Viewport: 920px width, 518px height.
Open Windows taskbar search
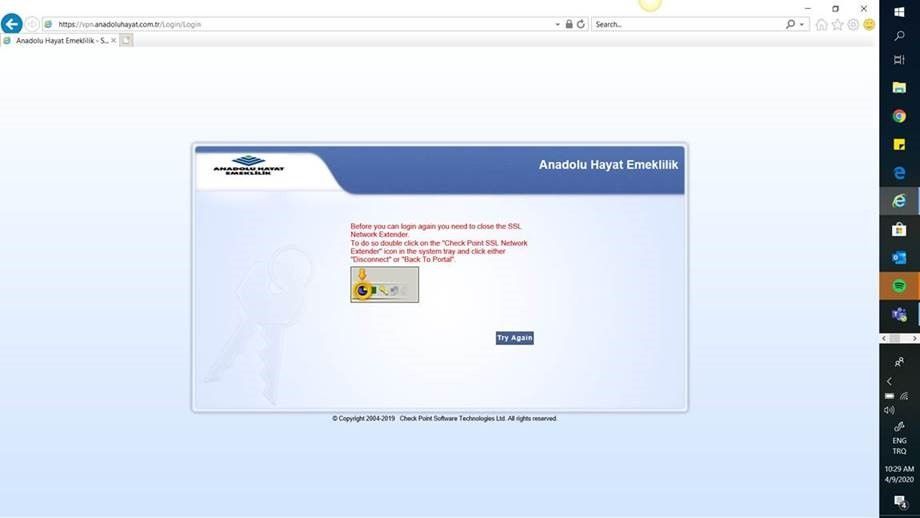coord(899,36)
